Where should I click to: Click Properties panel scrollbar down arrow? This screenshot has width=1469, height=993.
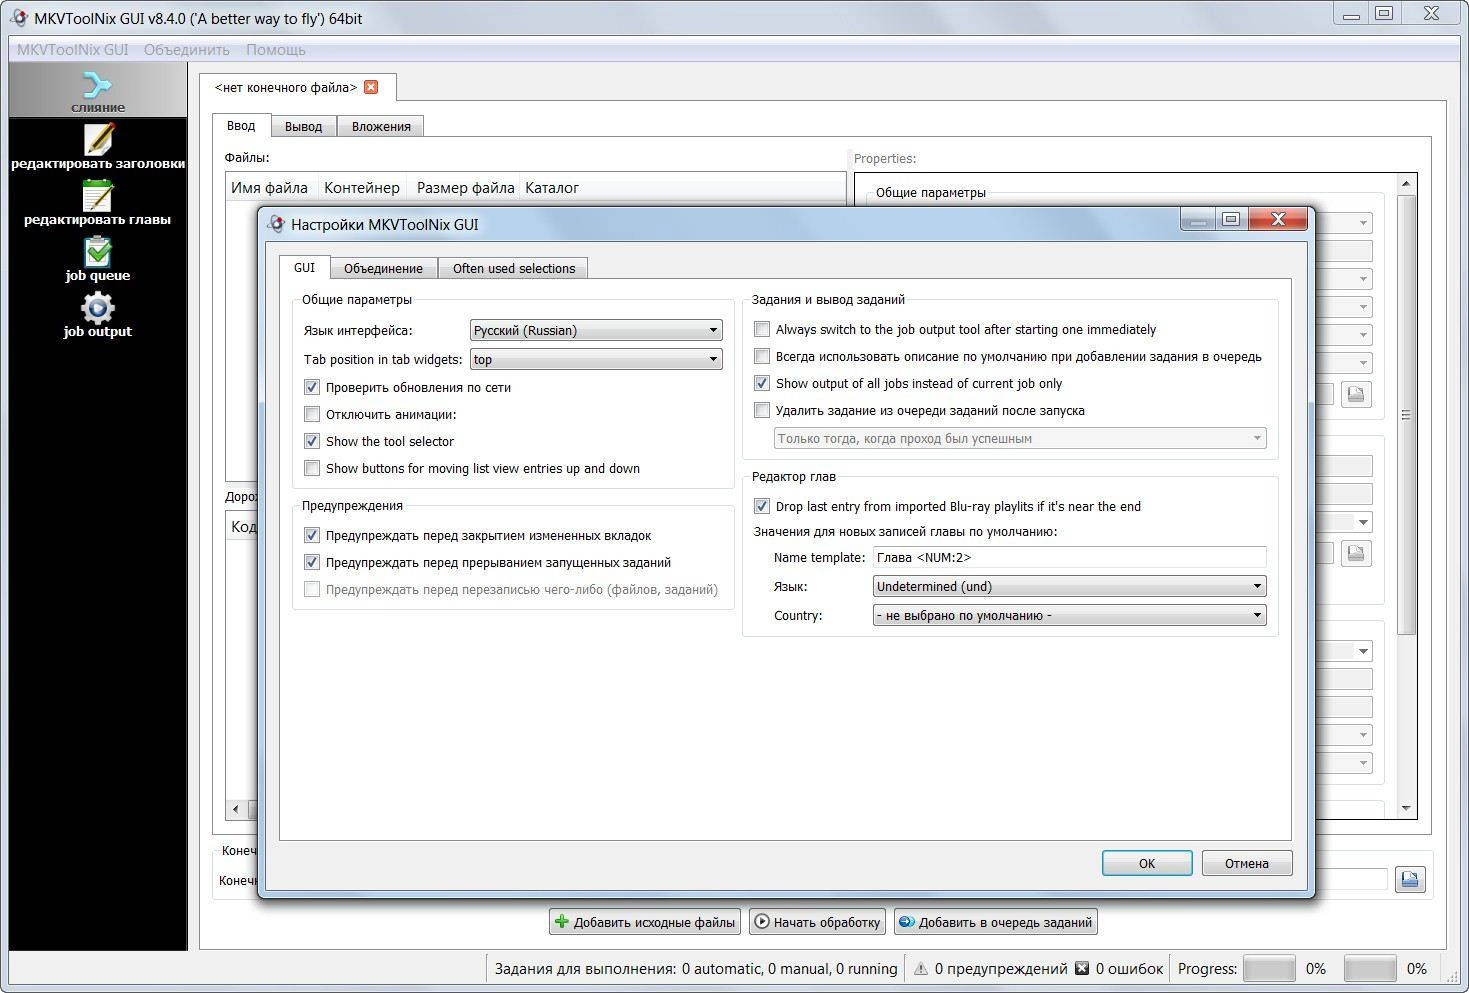click(1406, 808)
